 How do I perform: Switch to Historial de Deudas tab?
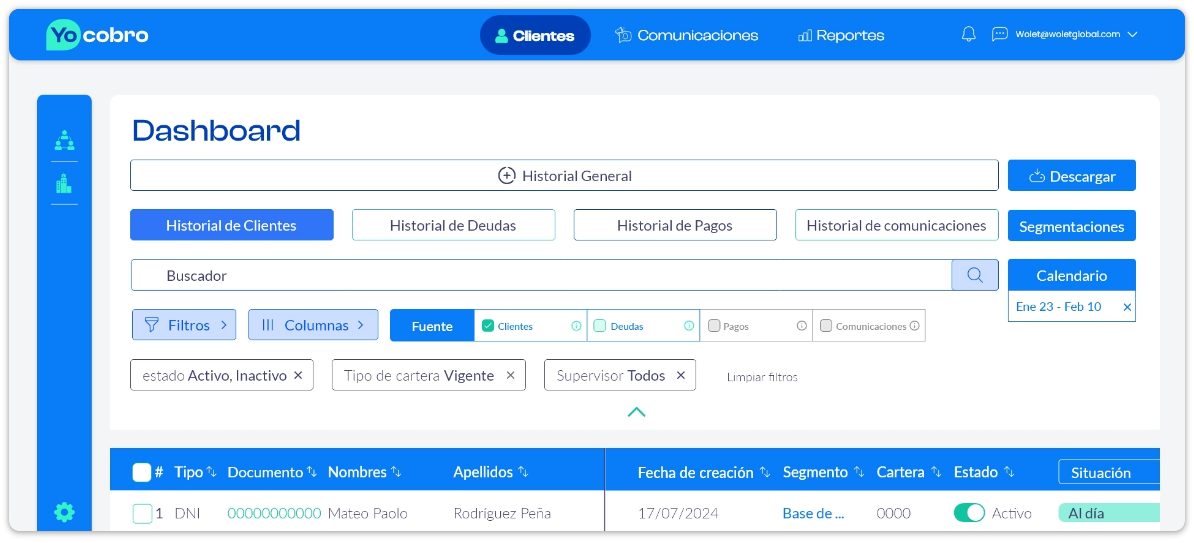pos(453,225)
